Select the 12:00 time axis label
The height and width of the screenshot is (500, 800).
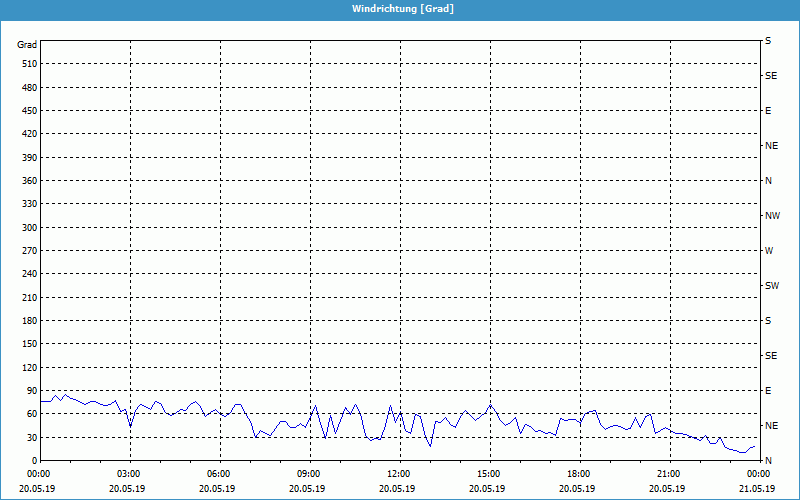pyautogui.click(x=399, y=474)
